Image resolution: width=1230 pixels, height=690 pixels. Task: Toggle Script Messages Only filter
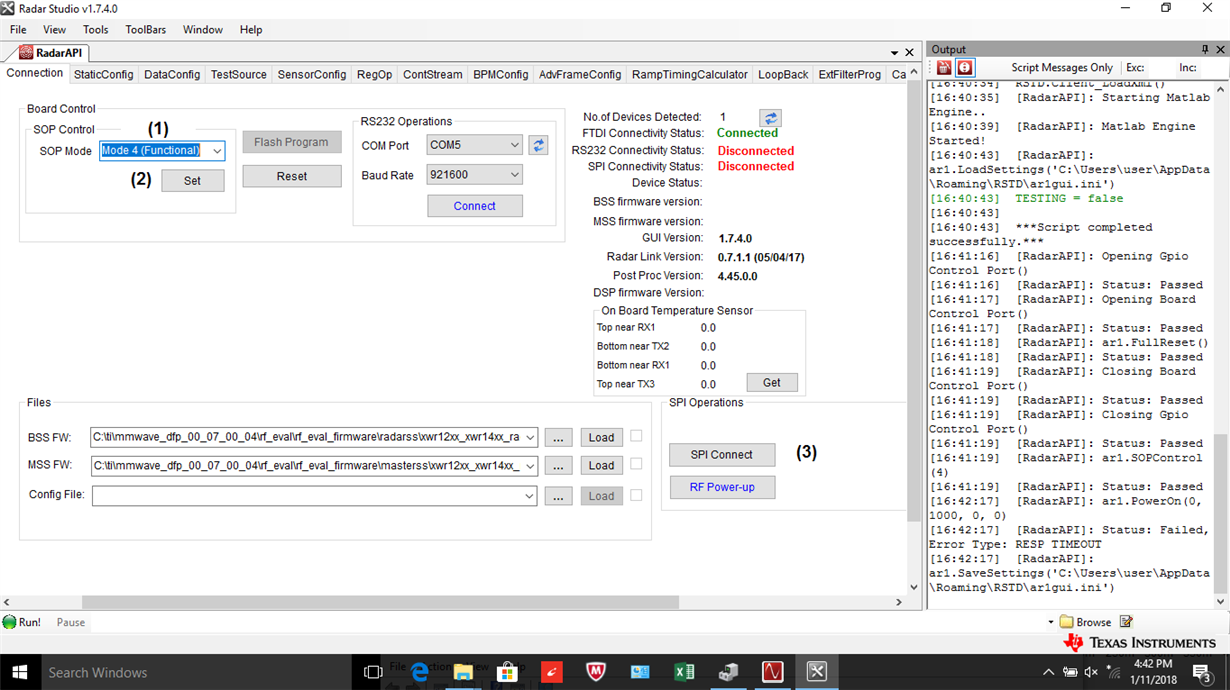pos(1062,67)
